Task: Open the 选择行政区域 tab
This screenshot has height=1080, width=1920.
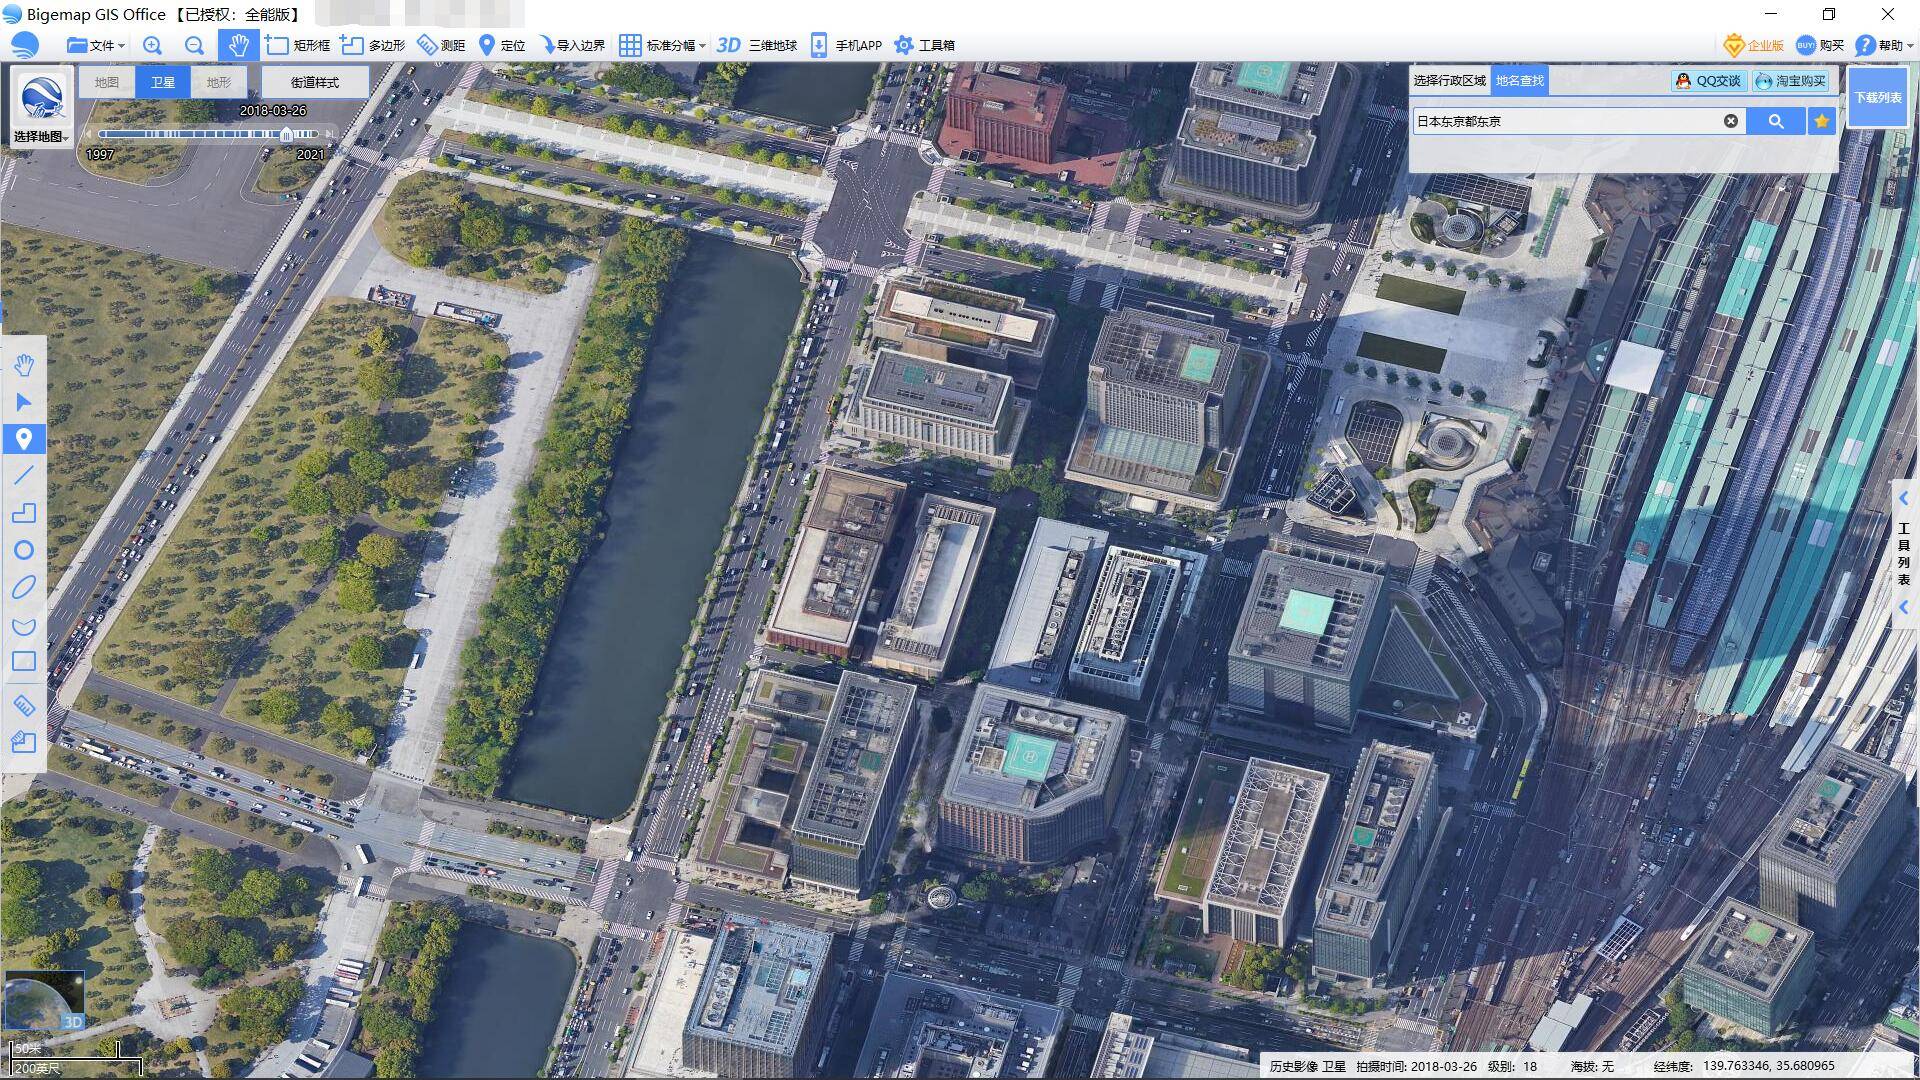Action: [1449, 81]
